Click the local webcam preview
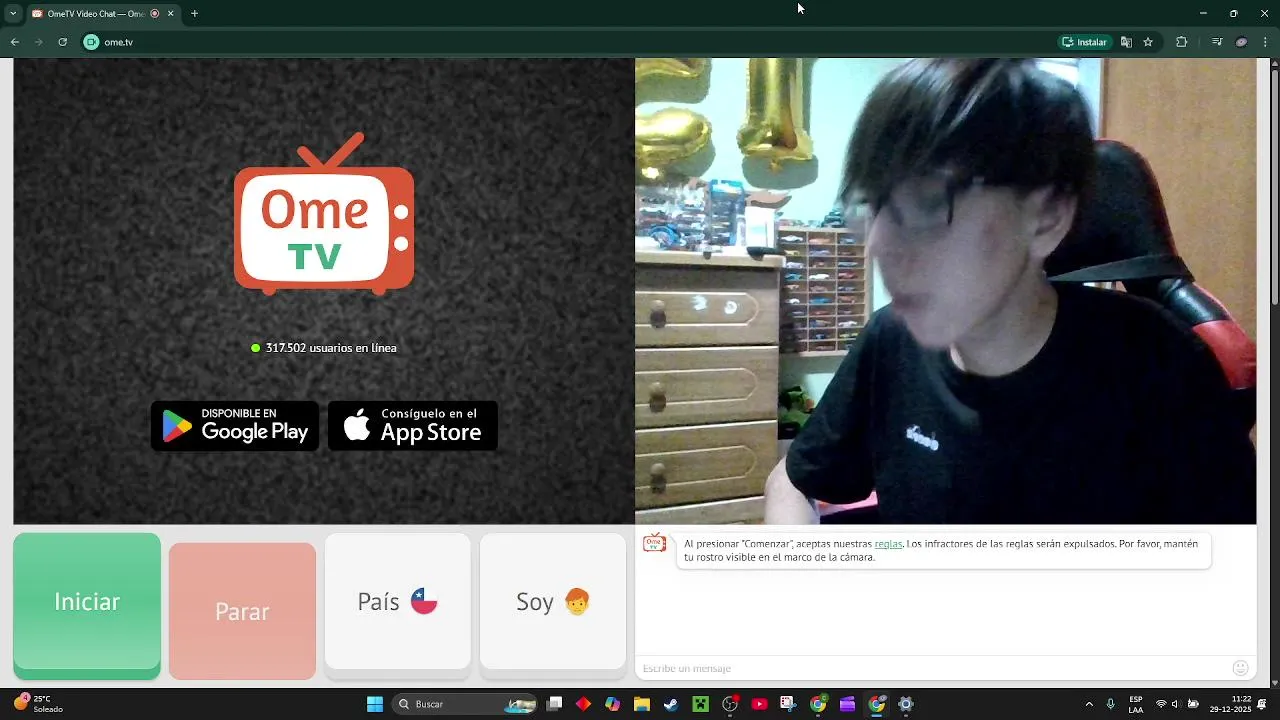The height and width of the screenshot is (720, 1280). (945, 291)
